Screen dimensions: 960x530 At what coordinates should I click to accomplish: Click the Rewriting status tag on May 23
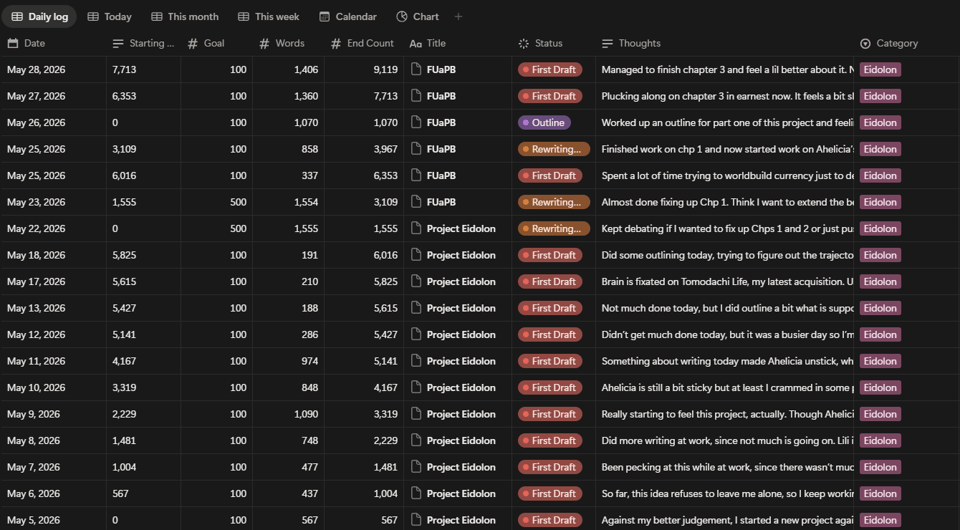tap(553, 202)
